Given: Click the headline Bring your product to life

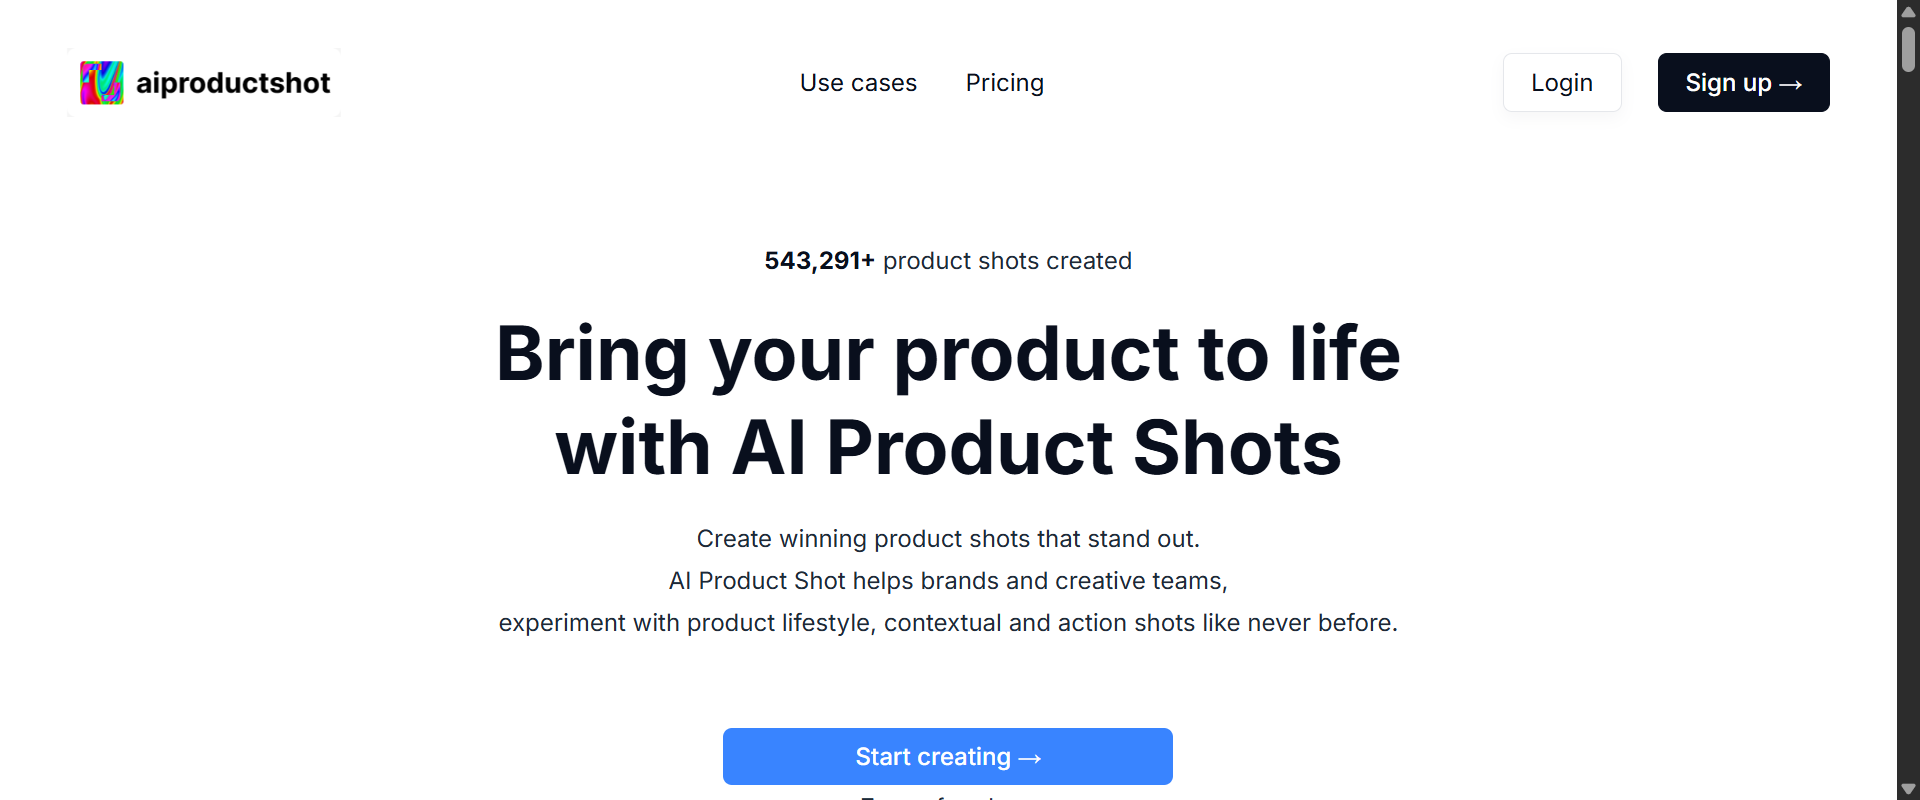Looking at the screenshot, I should click(x=948, y=354).
